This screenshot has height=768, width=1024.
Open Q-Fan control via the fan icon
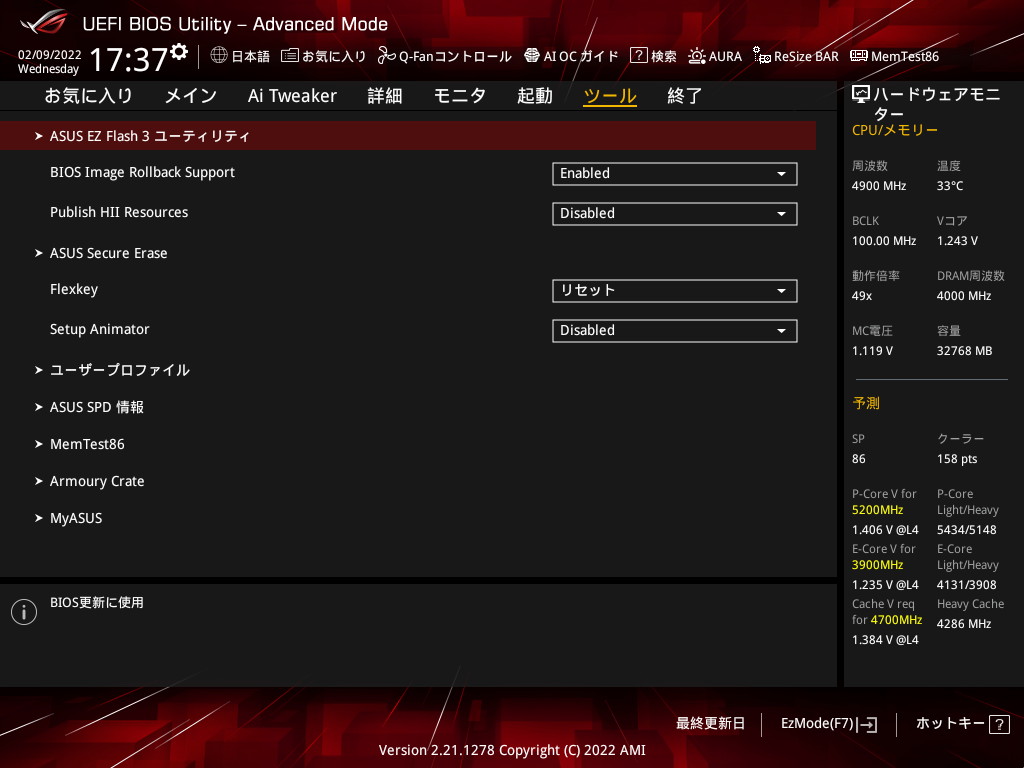(x=386, y=56)
